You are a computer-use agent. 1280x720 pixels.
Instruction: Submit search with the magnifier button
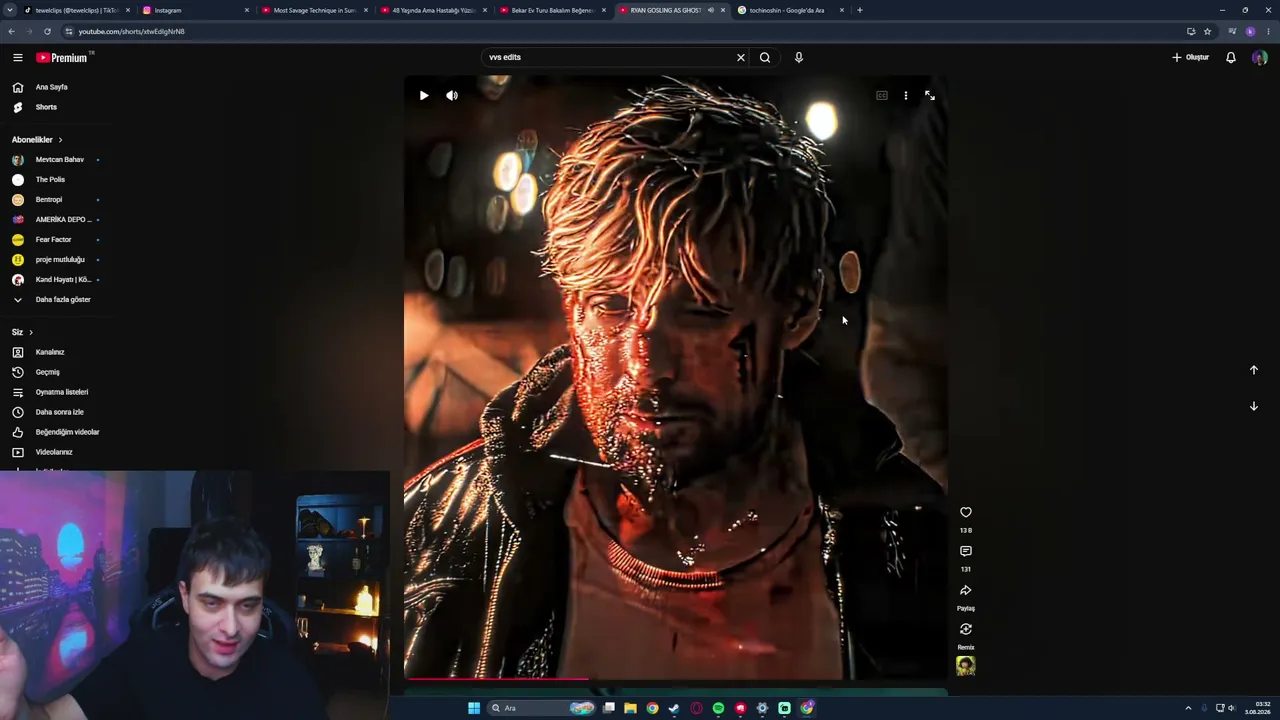tap(765, 58)
